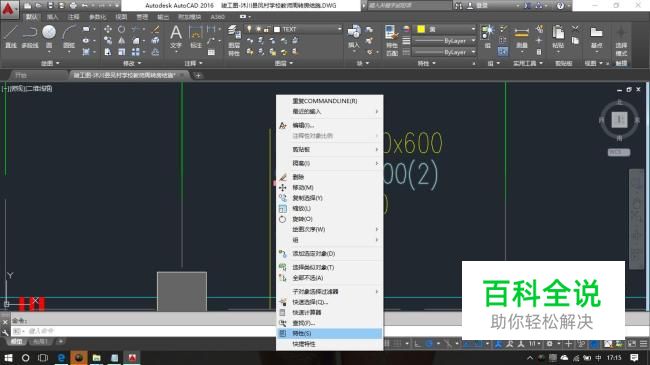Select the Line (直线) drawing tool
Image resolution: width=650 pixels, height=365 pixels.
coord(11,36)
